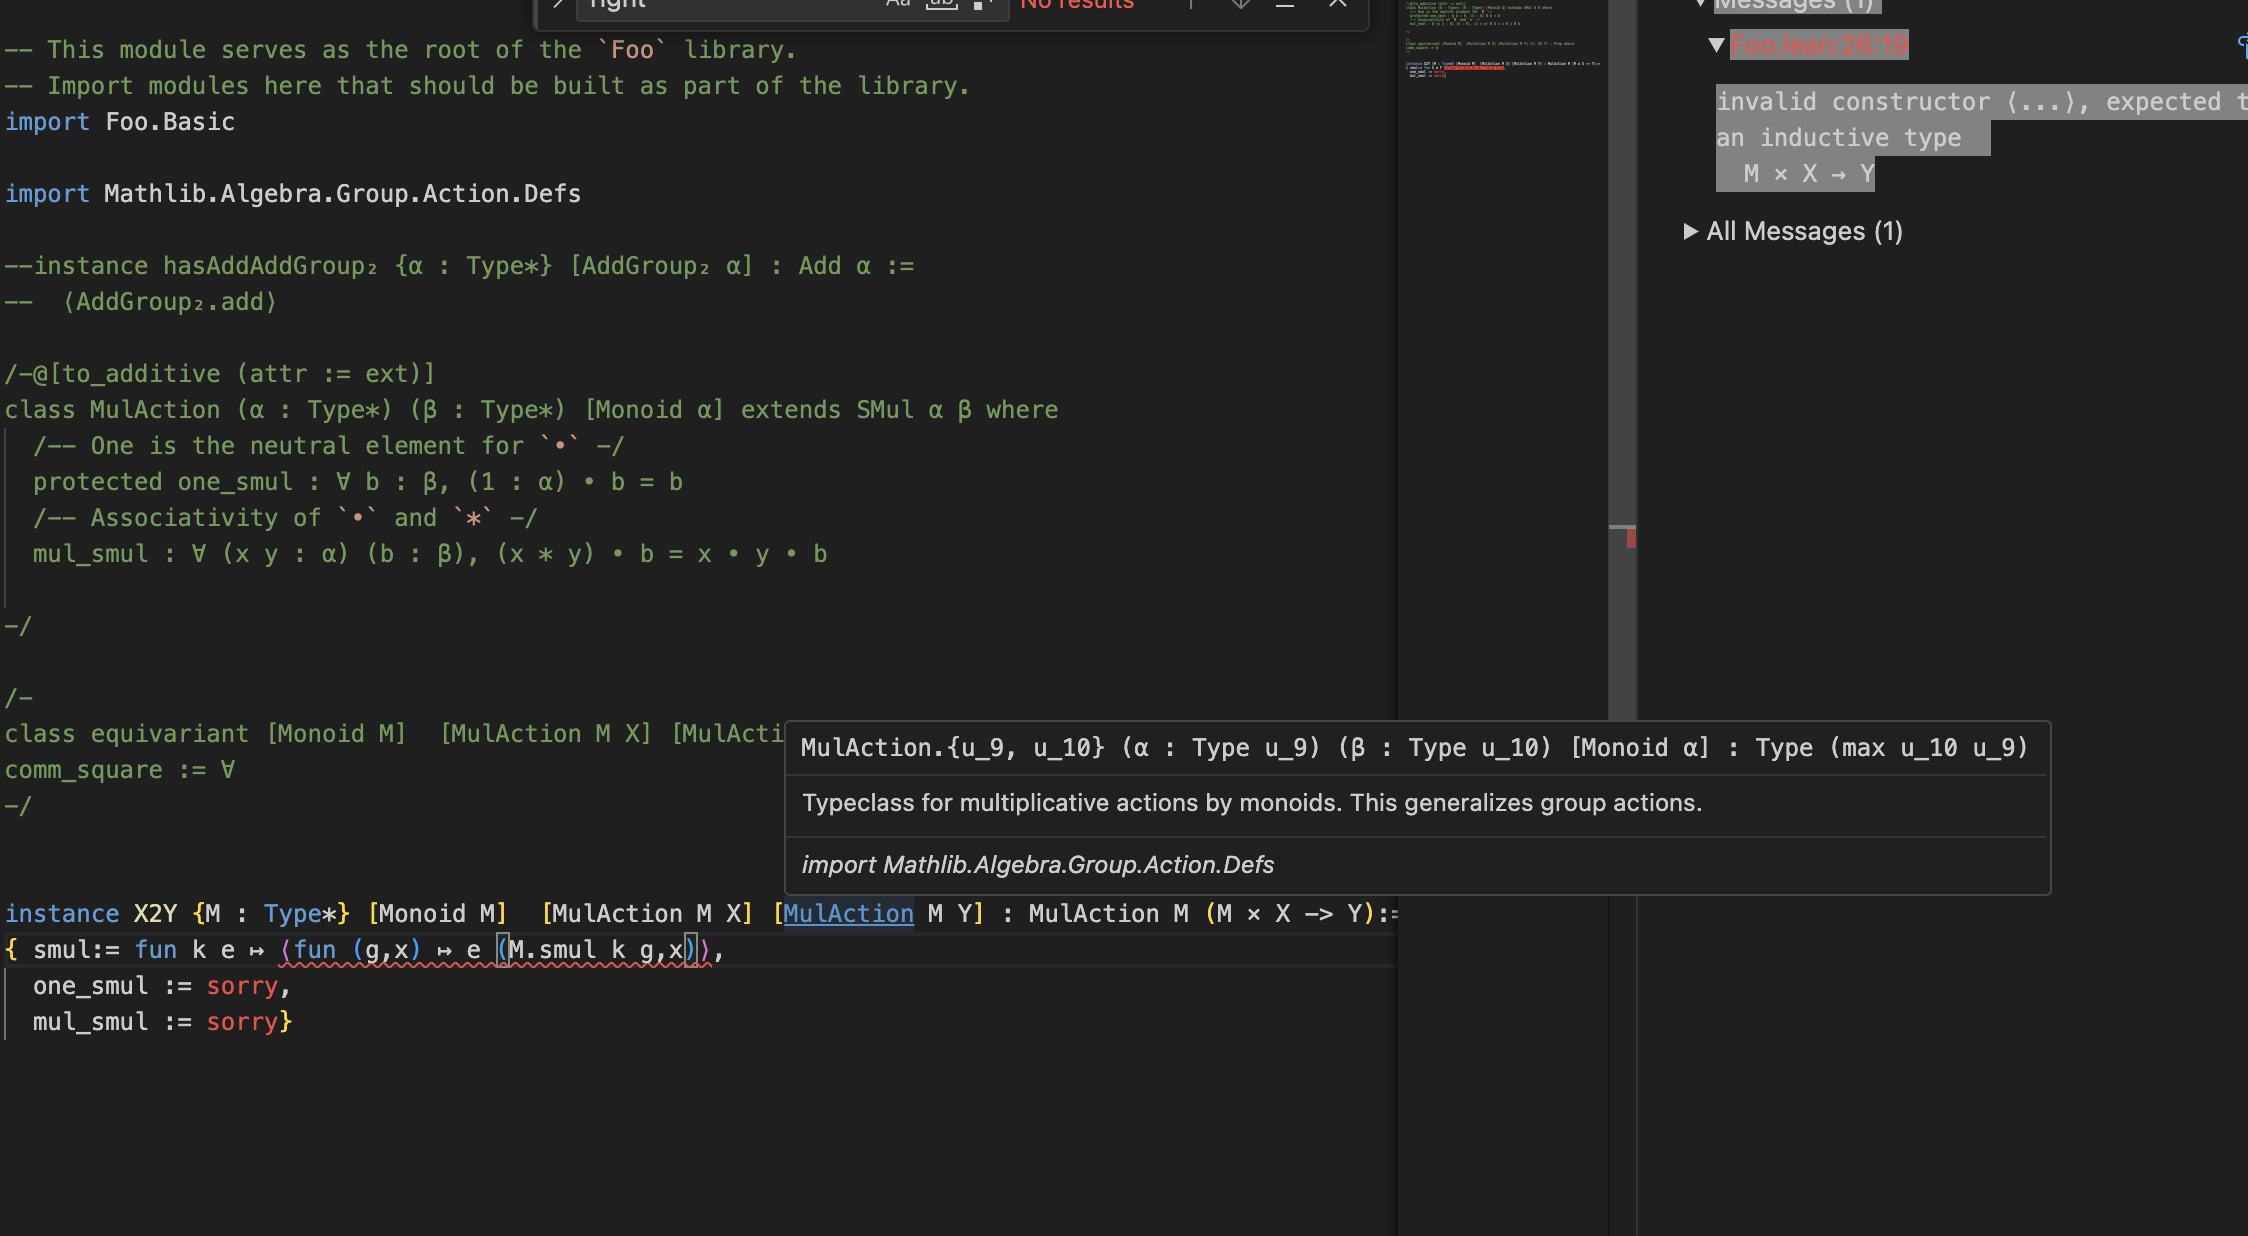Click the "comm_square := ∀" line
Screen dimensions: 2248x1236
click(x=120, y=770)
